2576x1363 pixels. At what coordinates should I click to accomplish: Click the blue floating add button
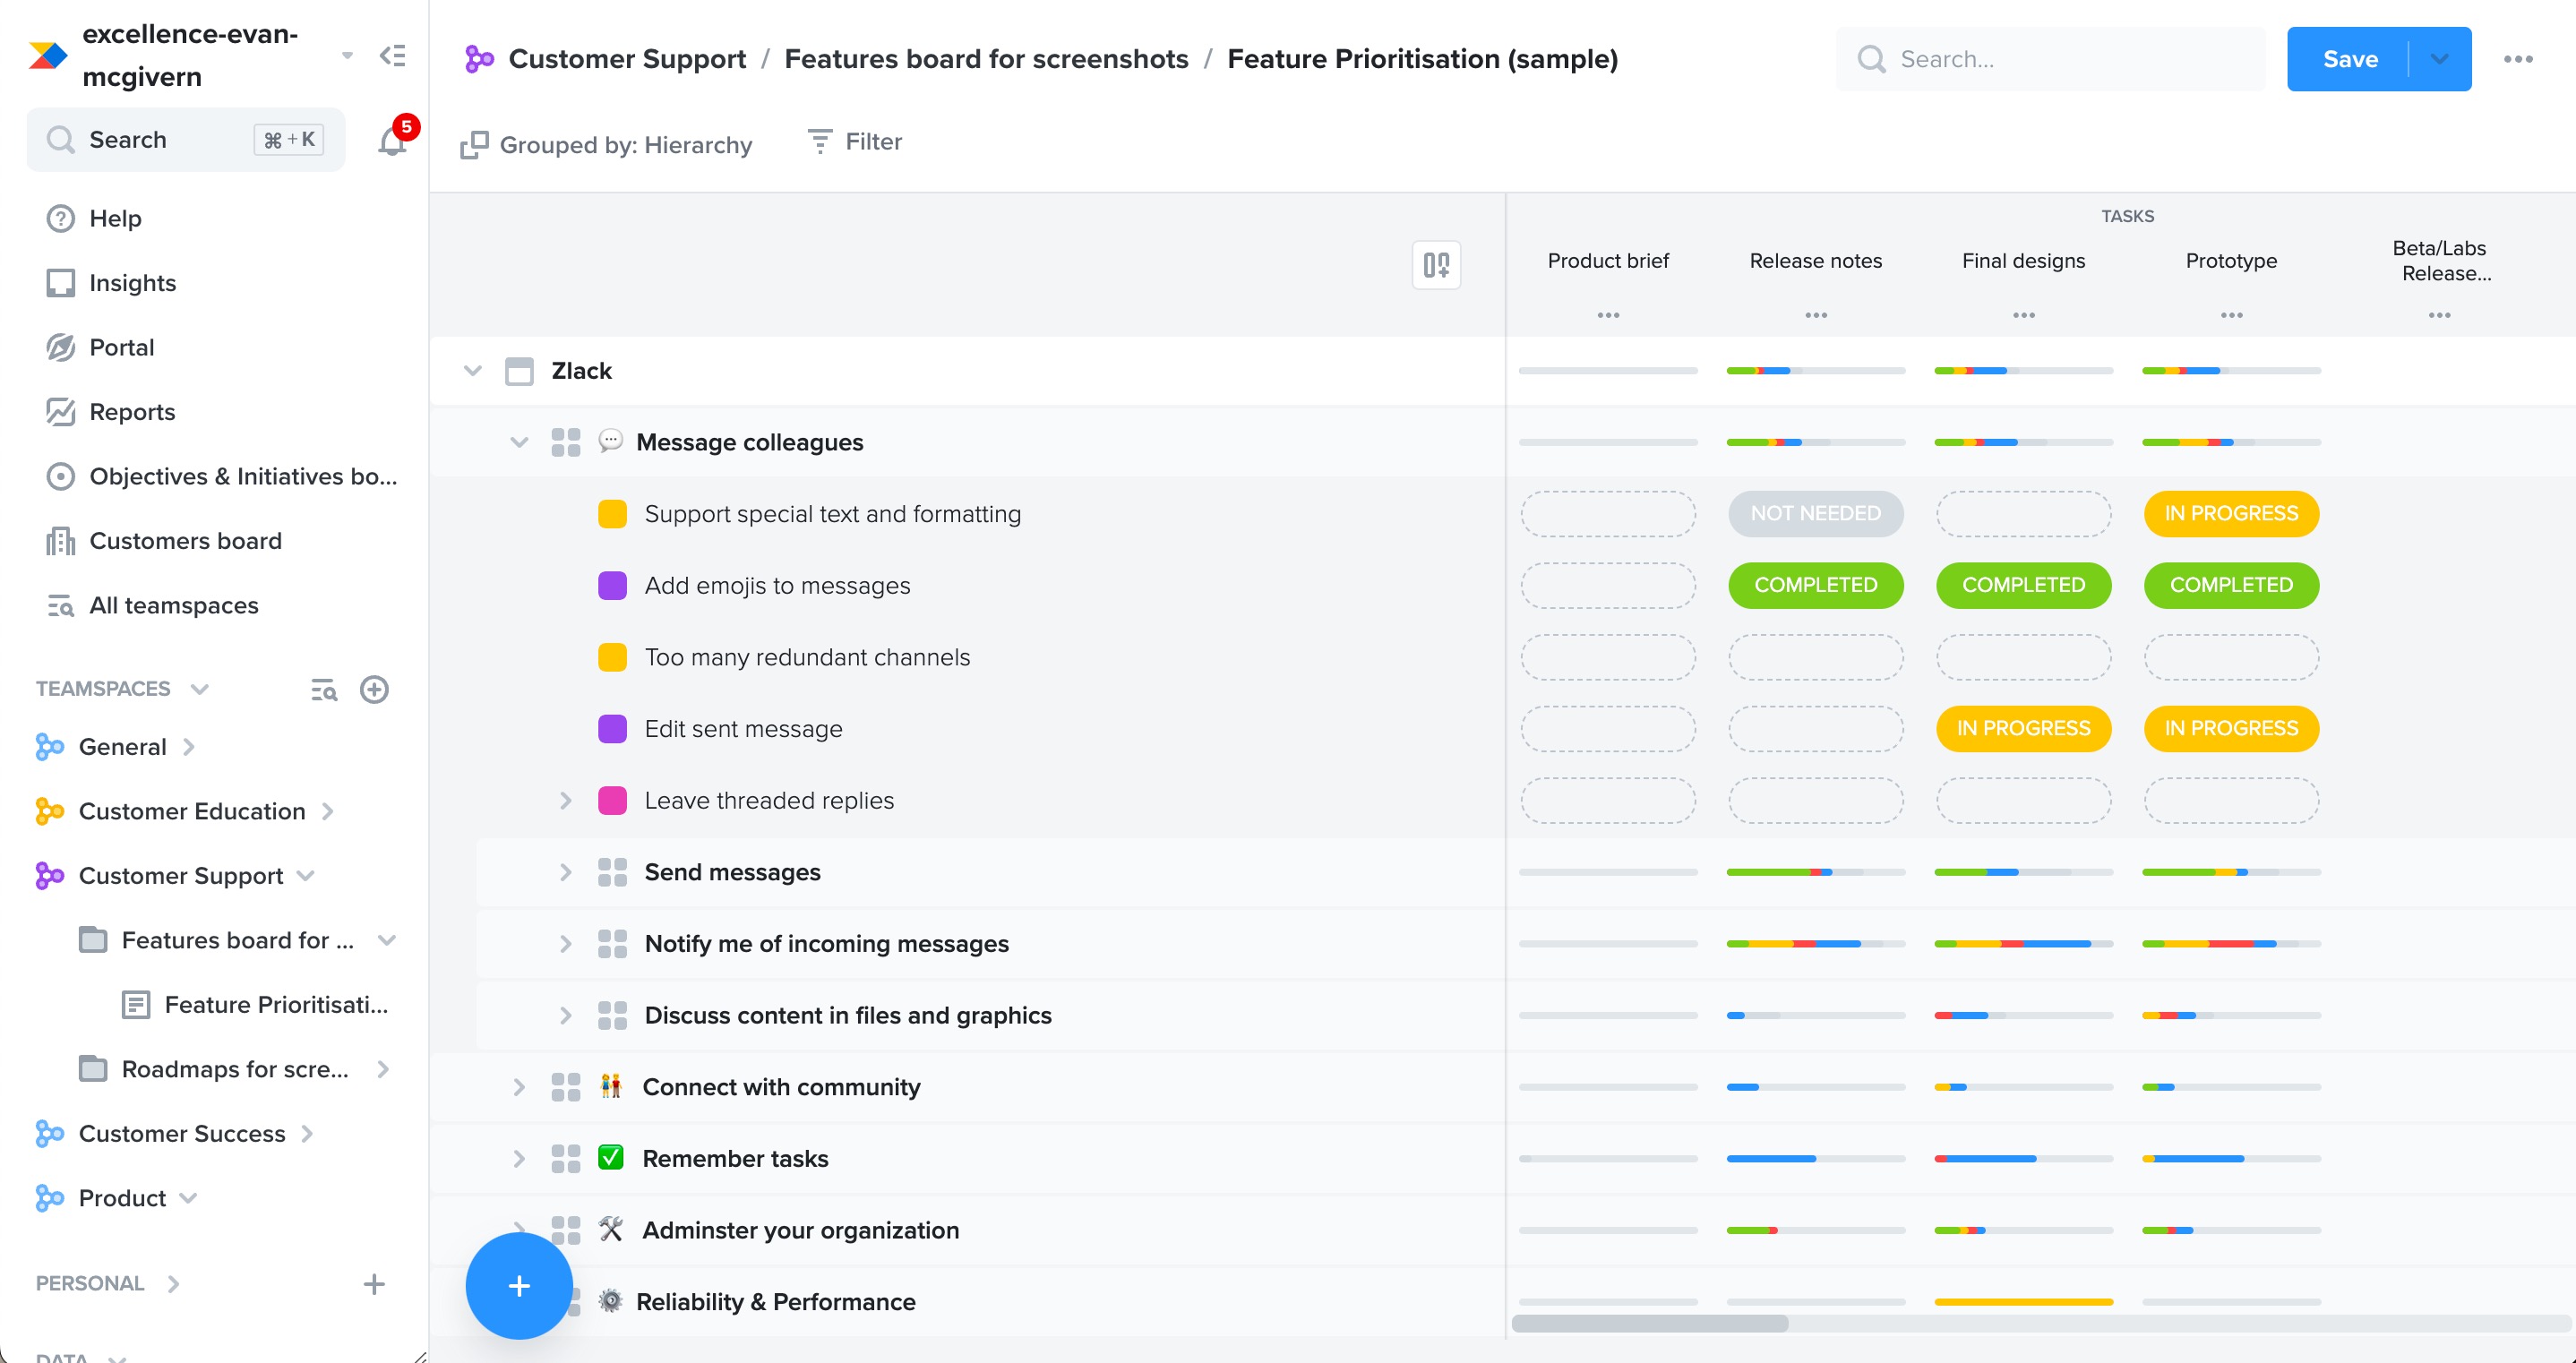coord(519,1286)
